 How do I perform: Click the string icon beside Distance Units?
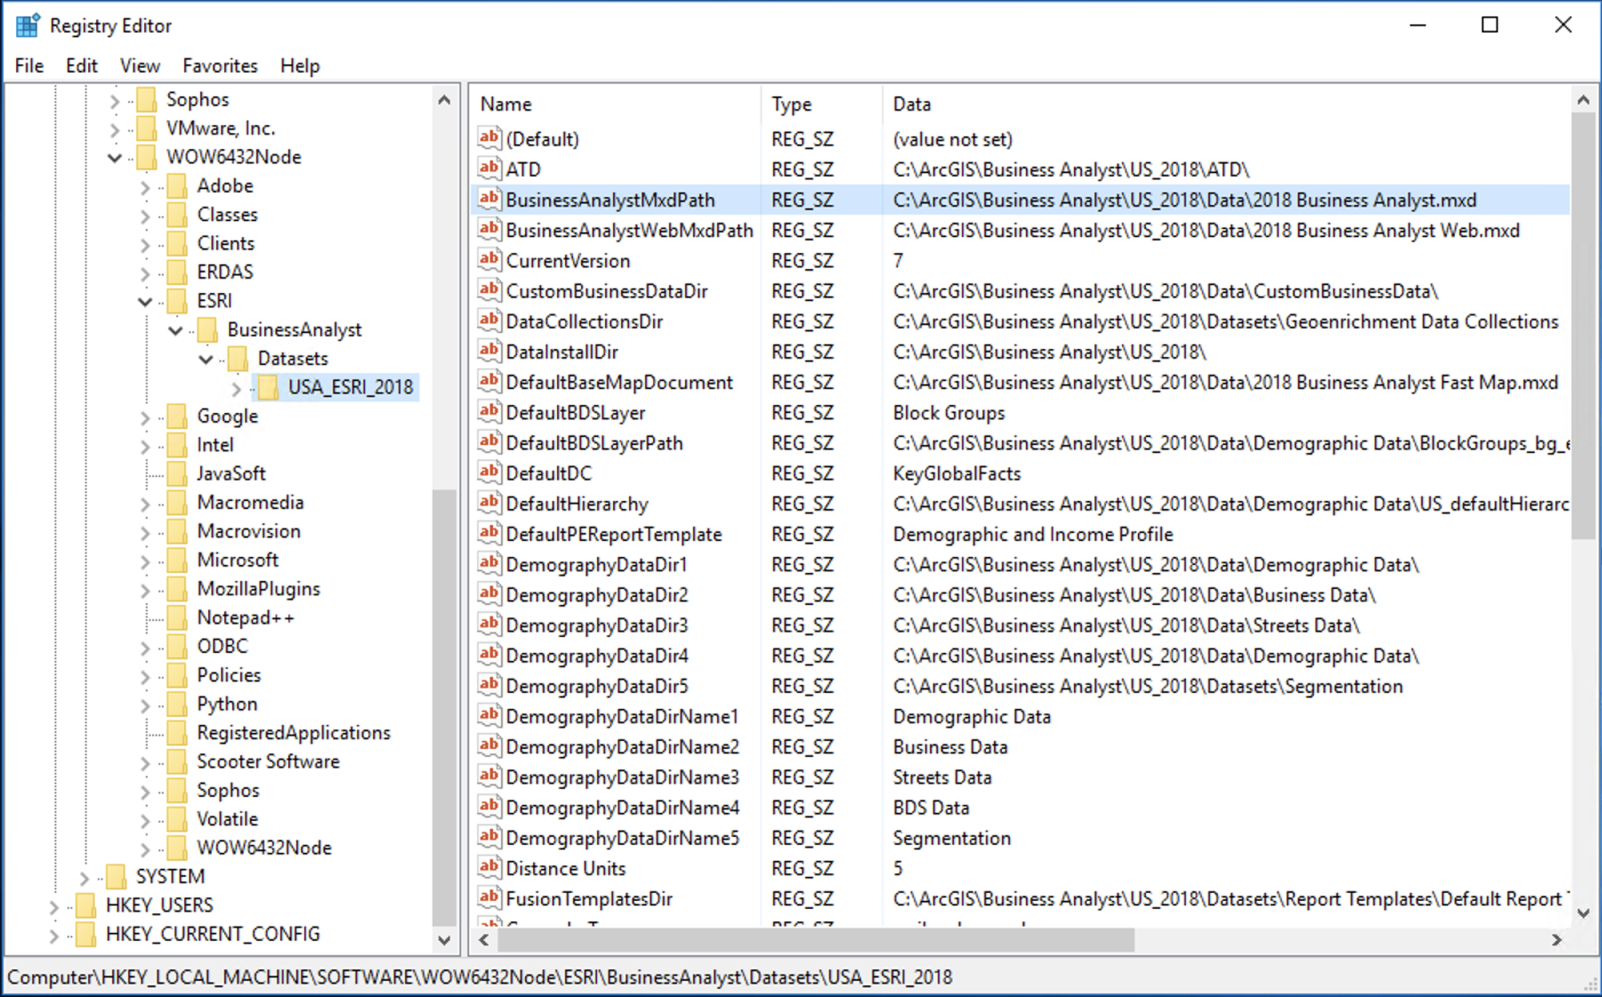(x=489, y=867)
